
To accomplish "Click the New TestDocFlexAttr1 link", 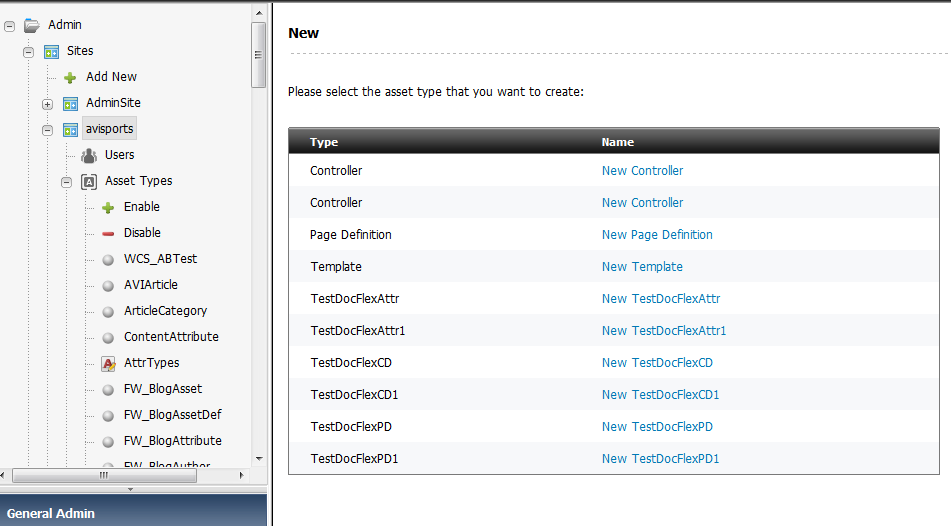I will pos(664,331).
